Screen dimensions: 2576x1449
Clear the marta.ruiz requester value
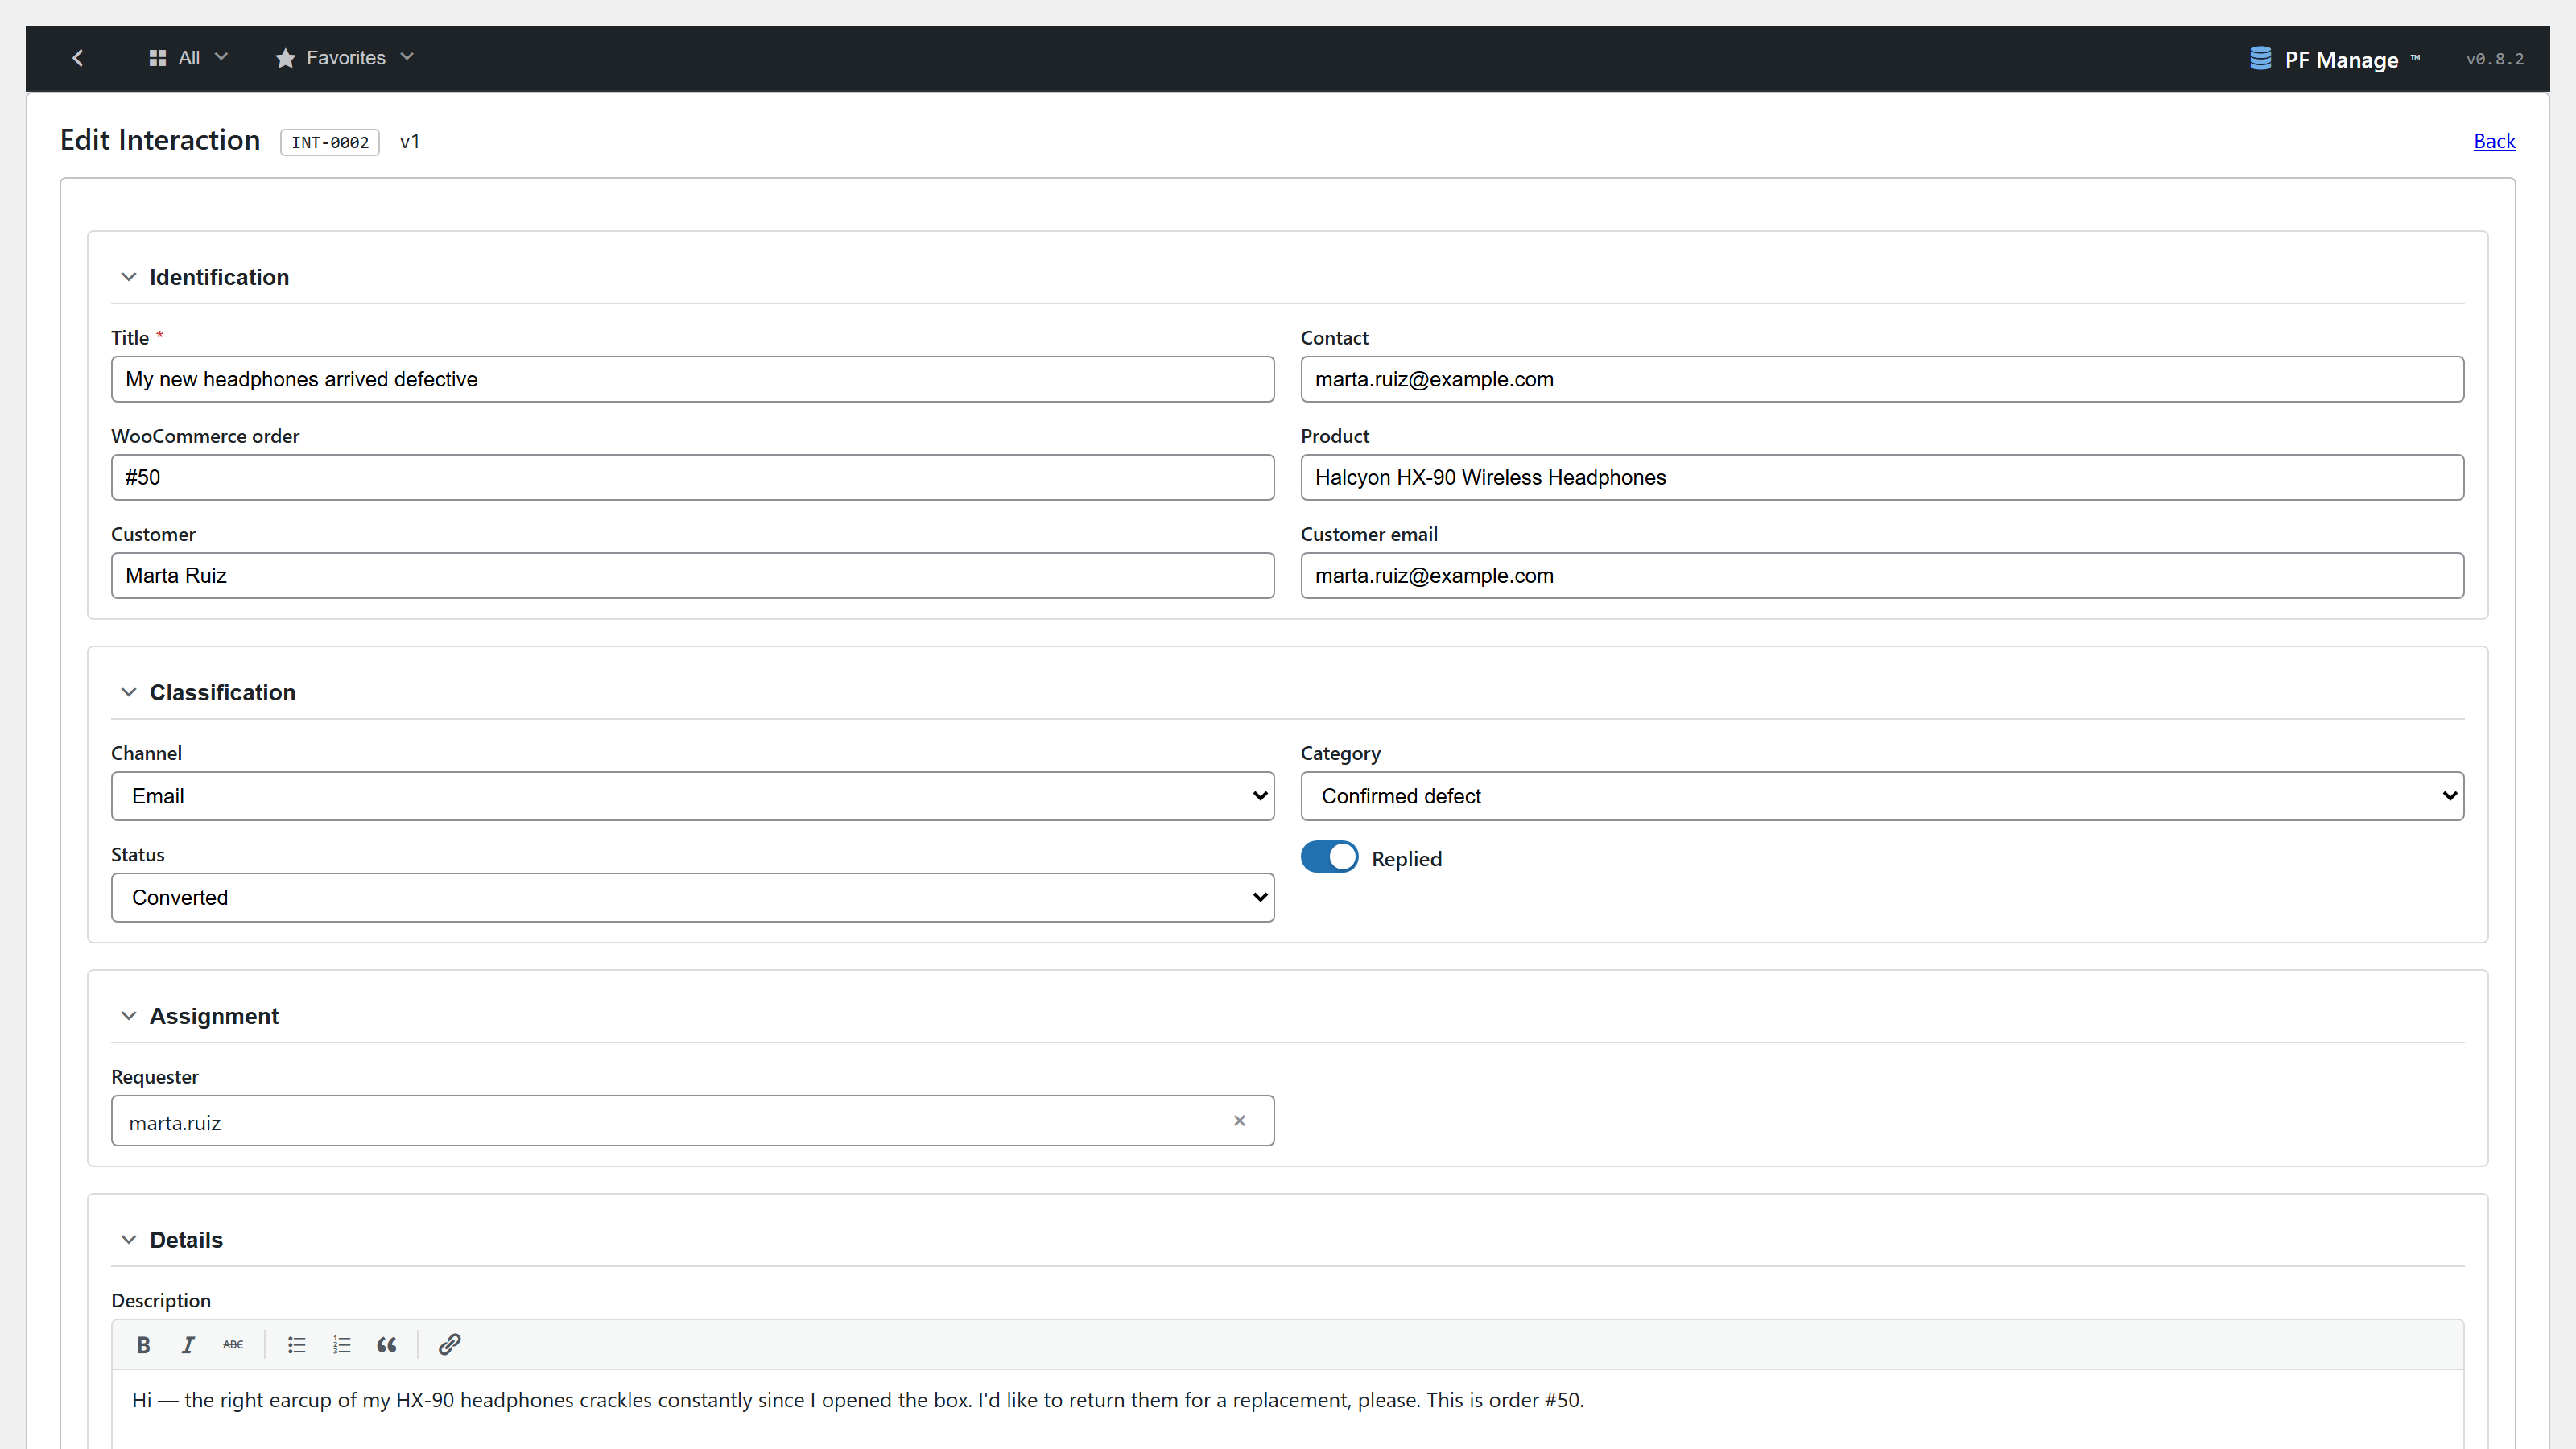(x=1239, y=1121)
